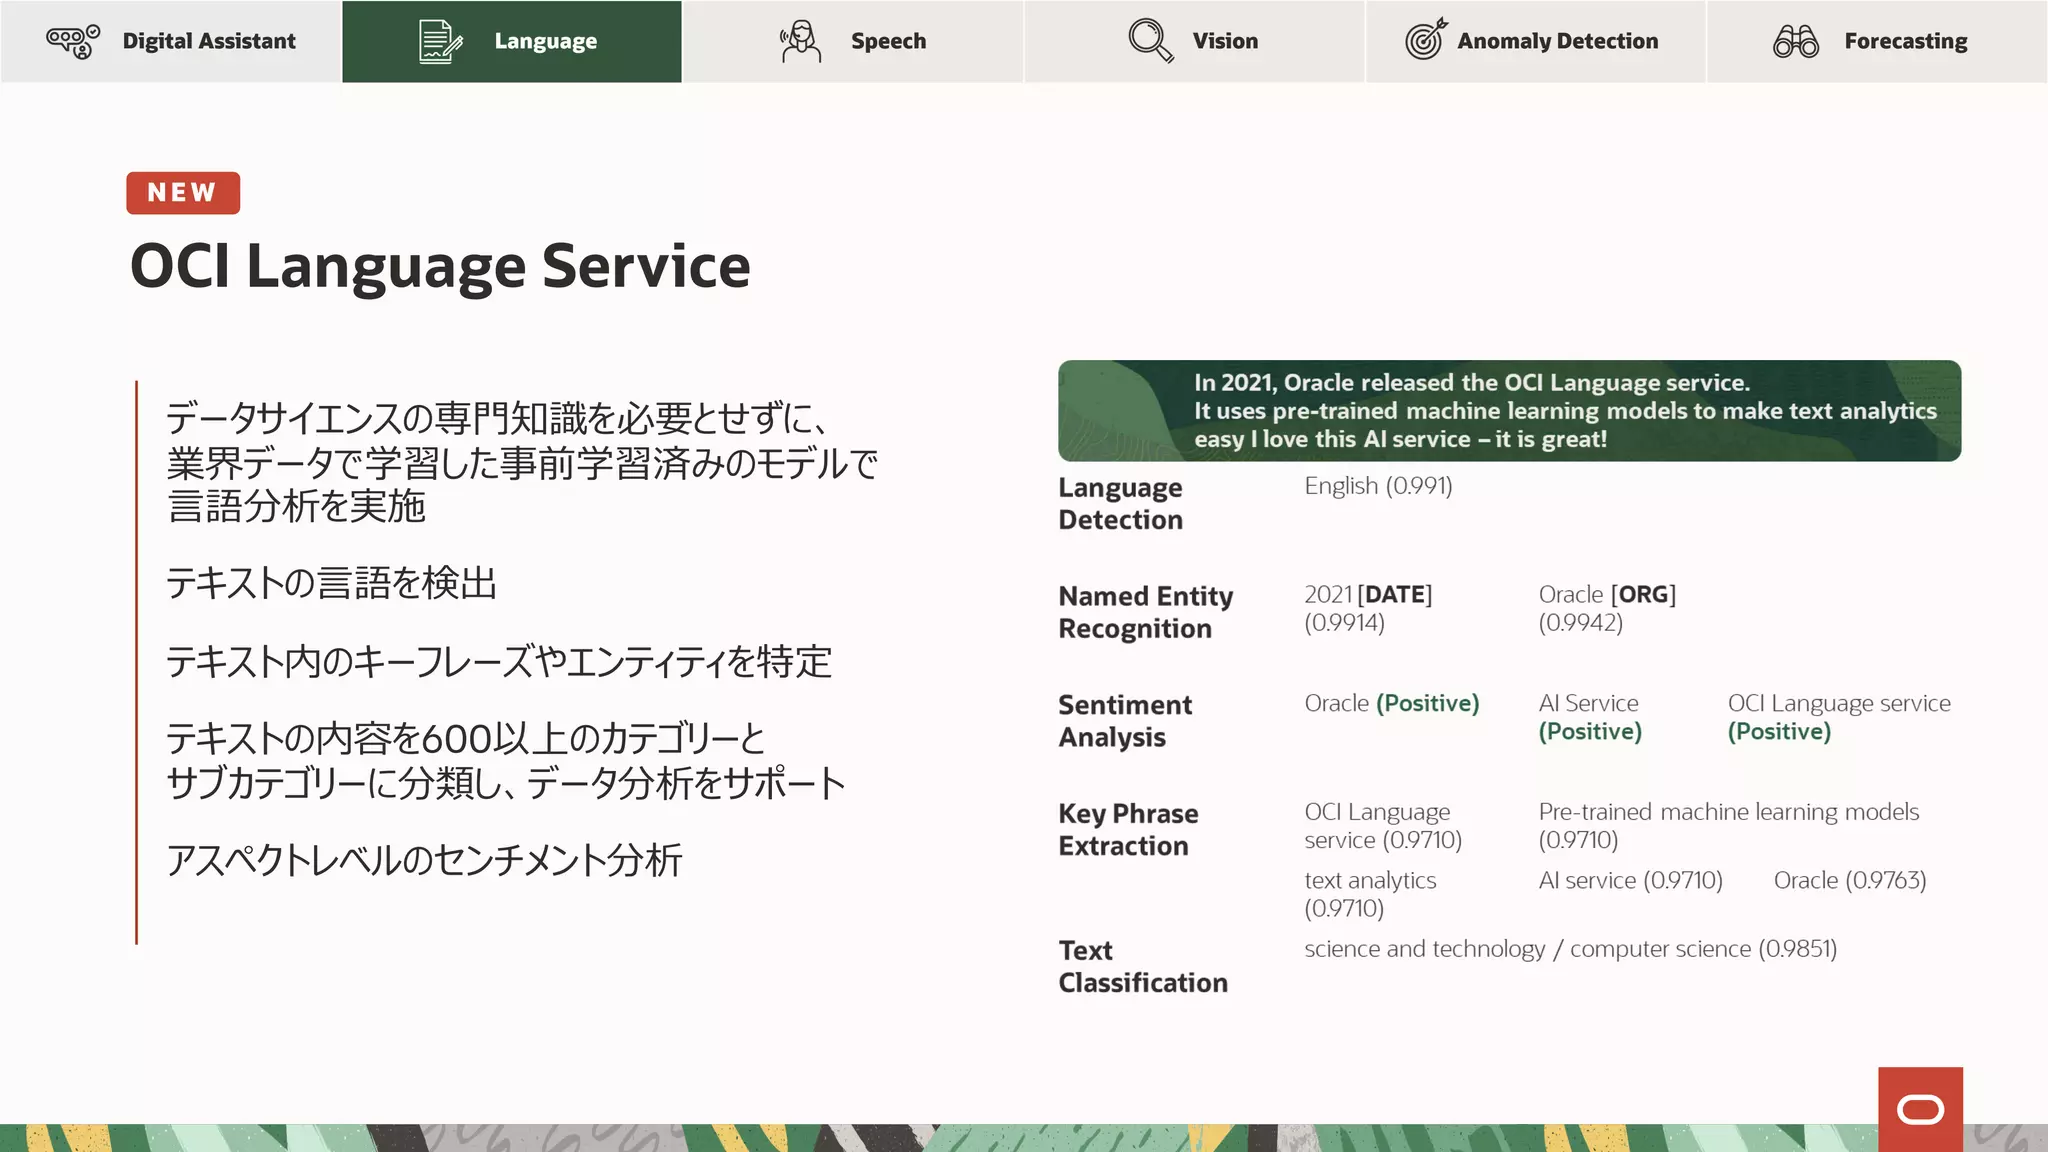Select the Language Detection label
The height and width of the screenshot is (1152, 2048).
(1120, 503)
